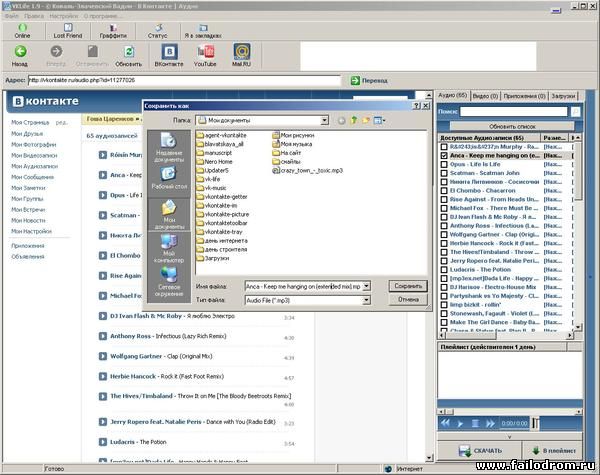
Task: Click the Сохранить button
Action: (x=408, y=286)
